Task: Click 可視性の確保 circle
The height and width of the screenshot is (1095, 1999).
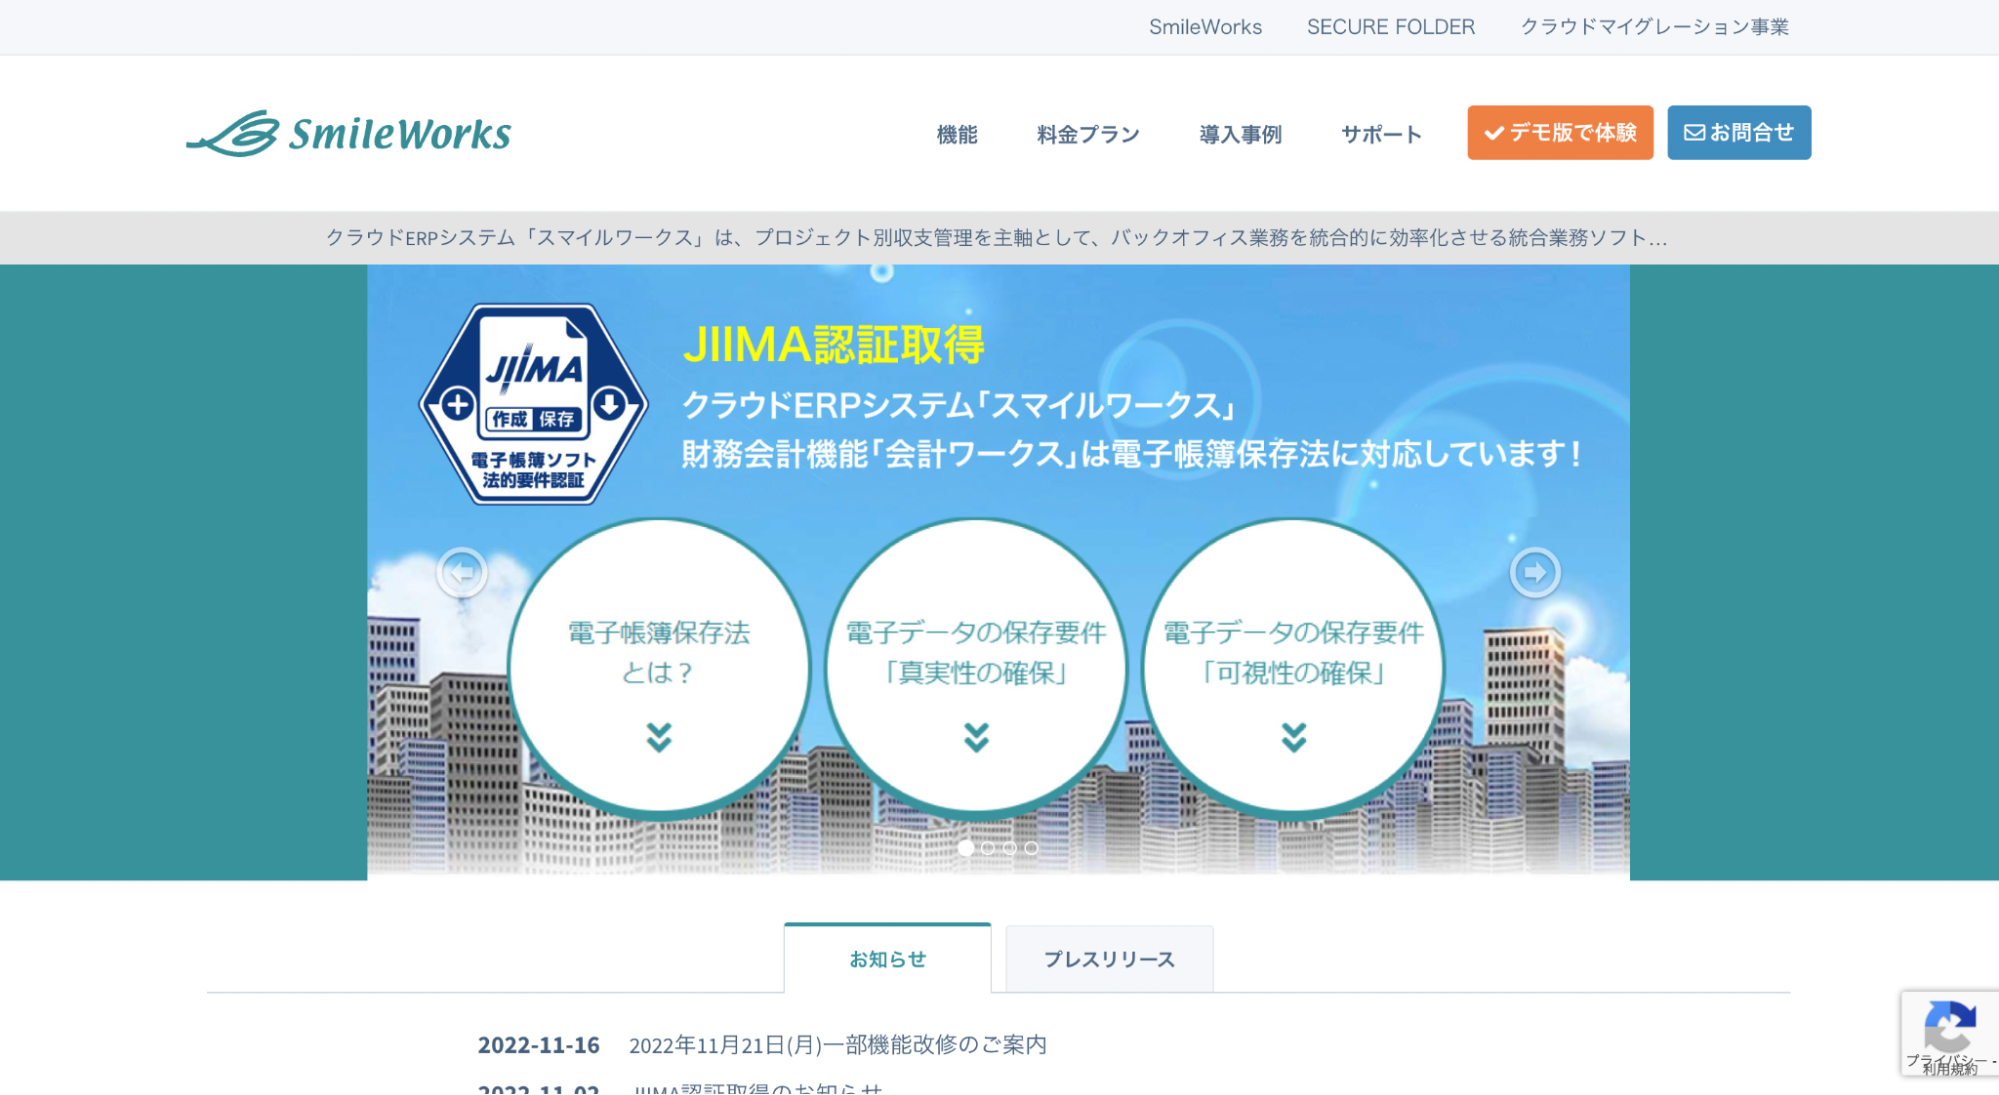Action: coord(1294,667)
